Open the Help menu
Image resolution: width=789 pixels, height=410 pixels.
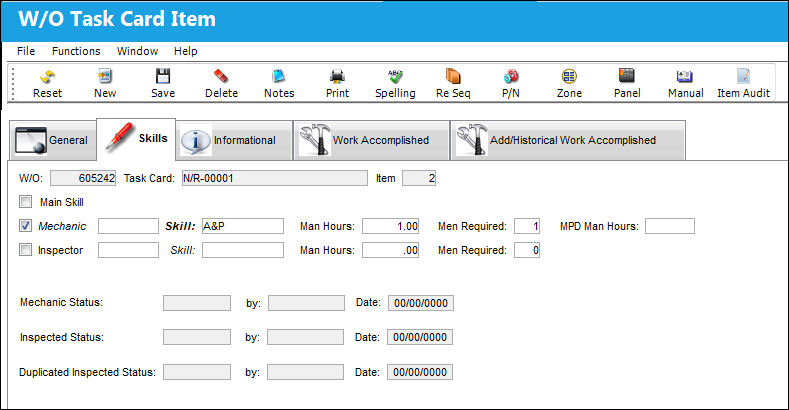click(186, 51)
